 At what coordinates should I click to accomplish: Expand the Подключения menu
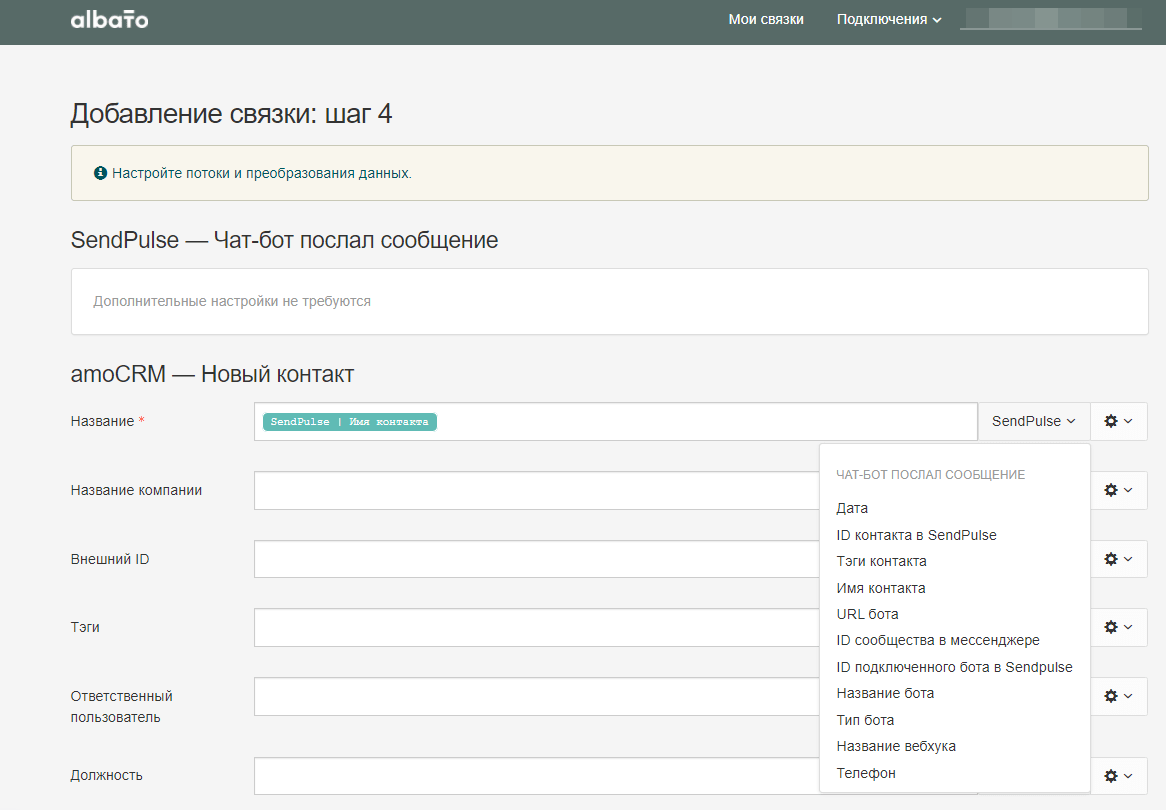coord(889,19)
